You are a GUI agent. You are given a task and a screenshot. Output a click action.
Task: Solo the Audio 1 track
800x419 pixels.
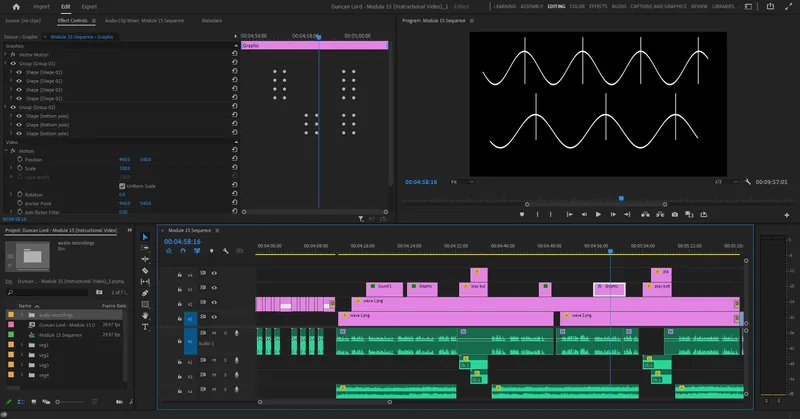(225, 333)
